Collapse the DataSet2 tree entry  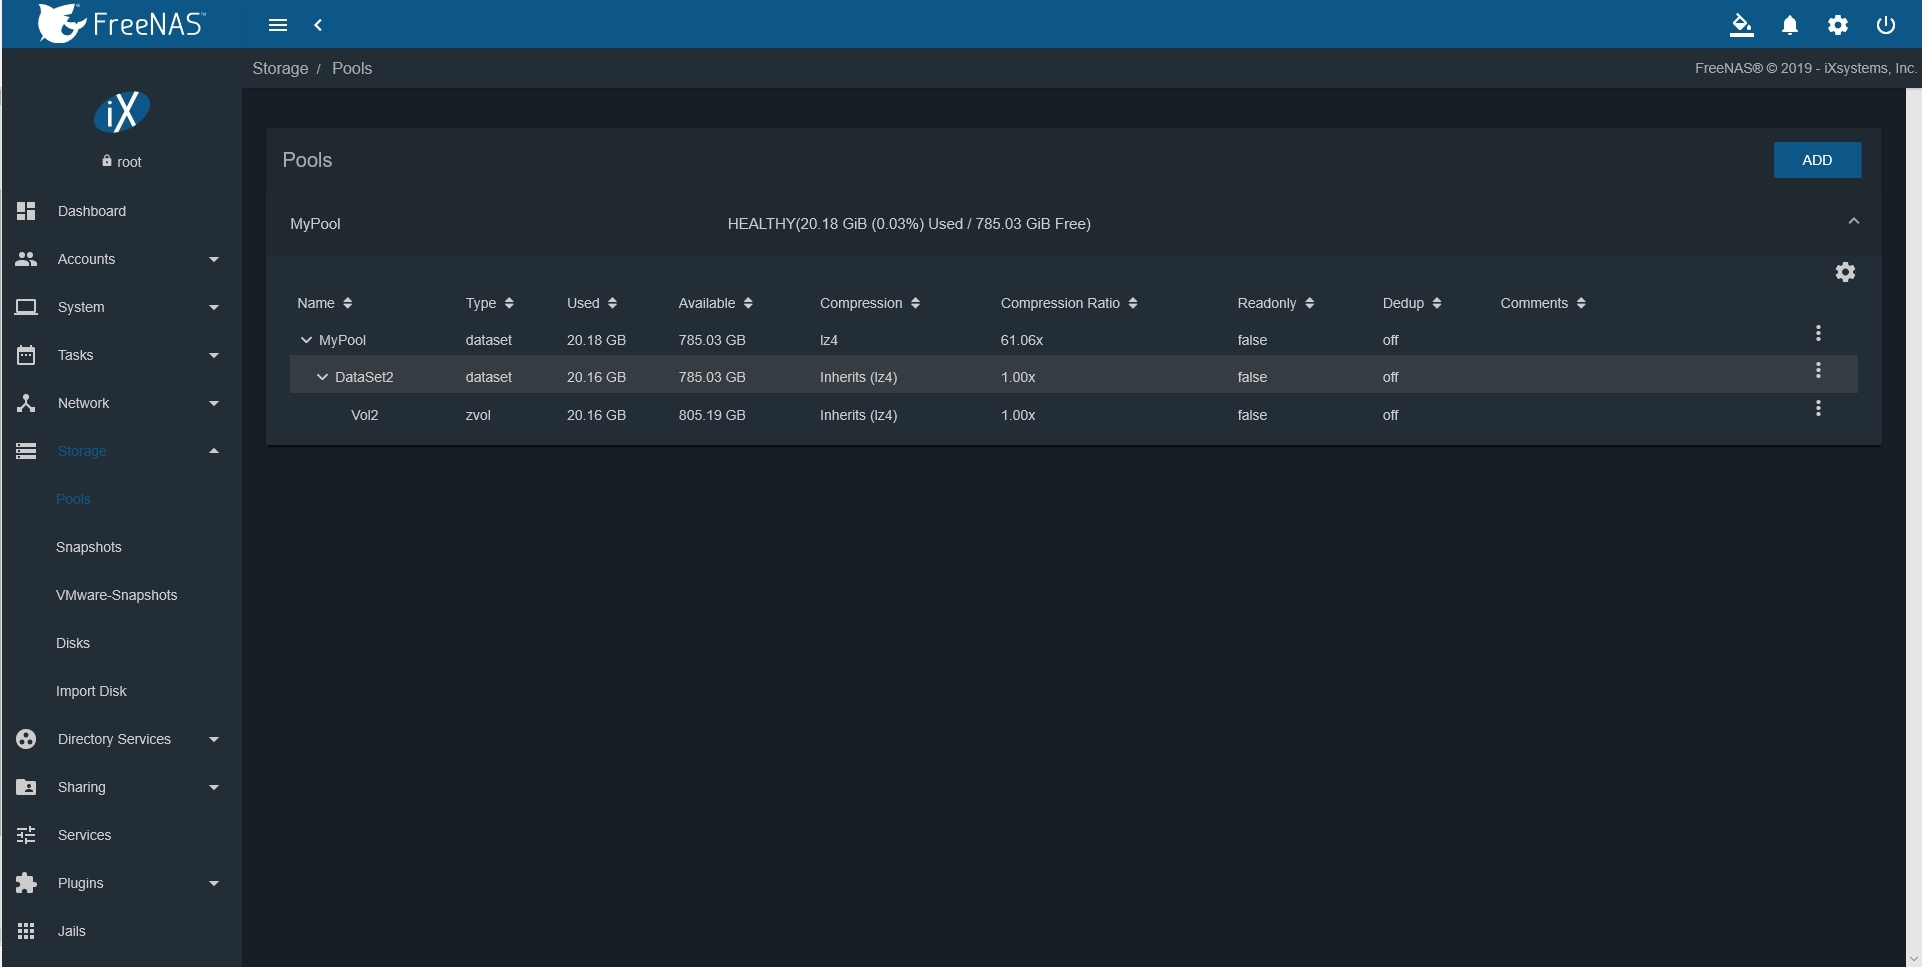(x=321, y=377)
